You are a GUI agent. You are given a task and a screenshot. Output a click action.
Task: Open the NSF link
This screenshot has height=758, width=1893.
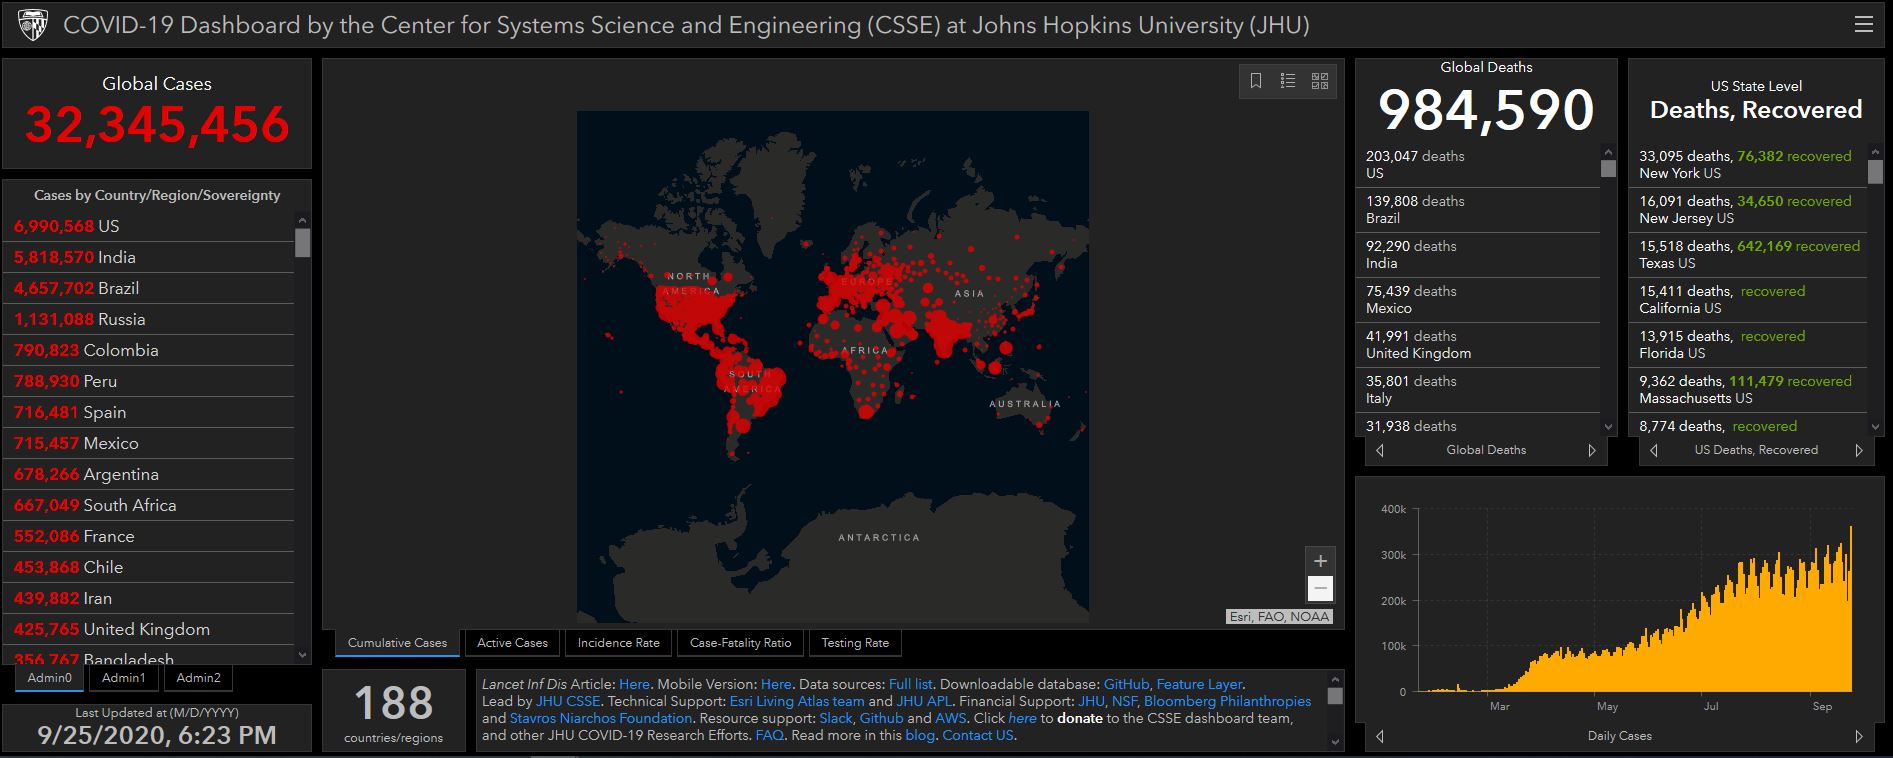click(x=1123, y=701)
